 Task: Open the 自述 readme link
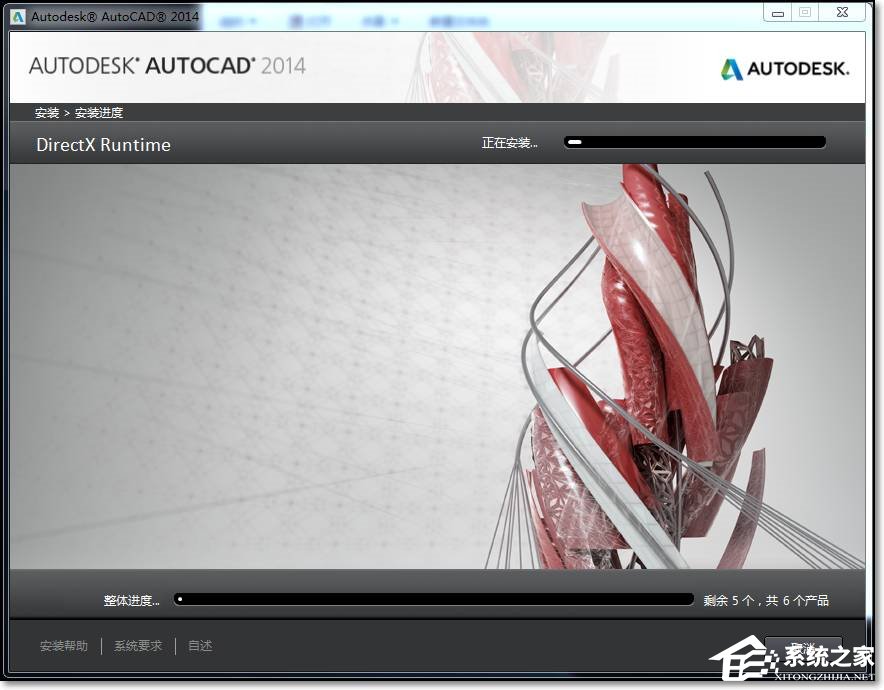click(x=199, y=646)
